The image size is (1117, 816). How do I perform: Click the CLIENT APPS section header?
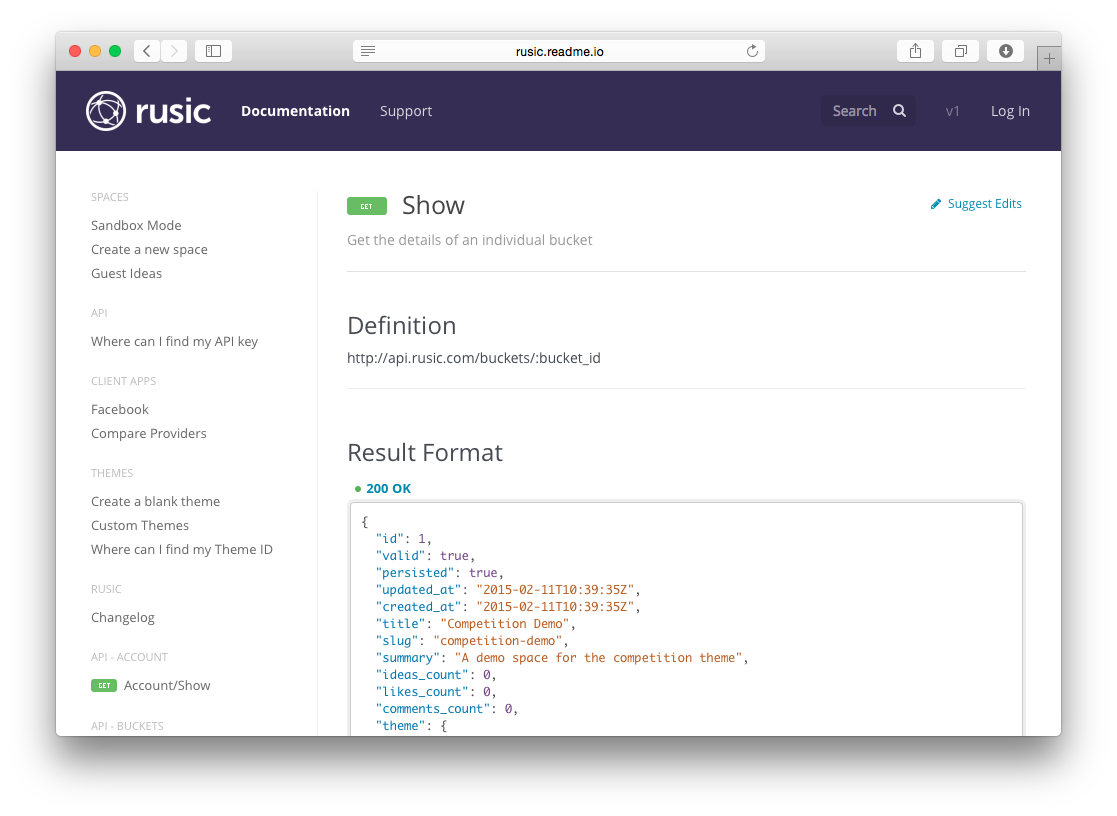point(123,381)
